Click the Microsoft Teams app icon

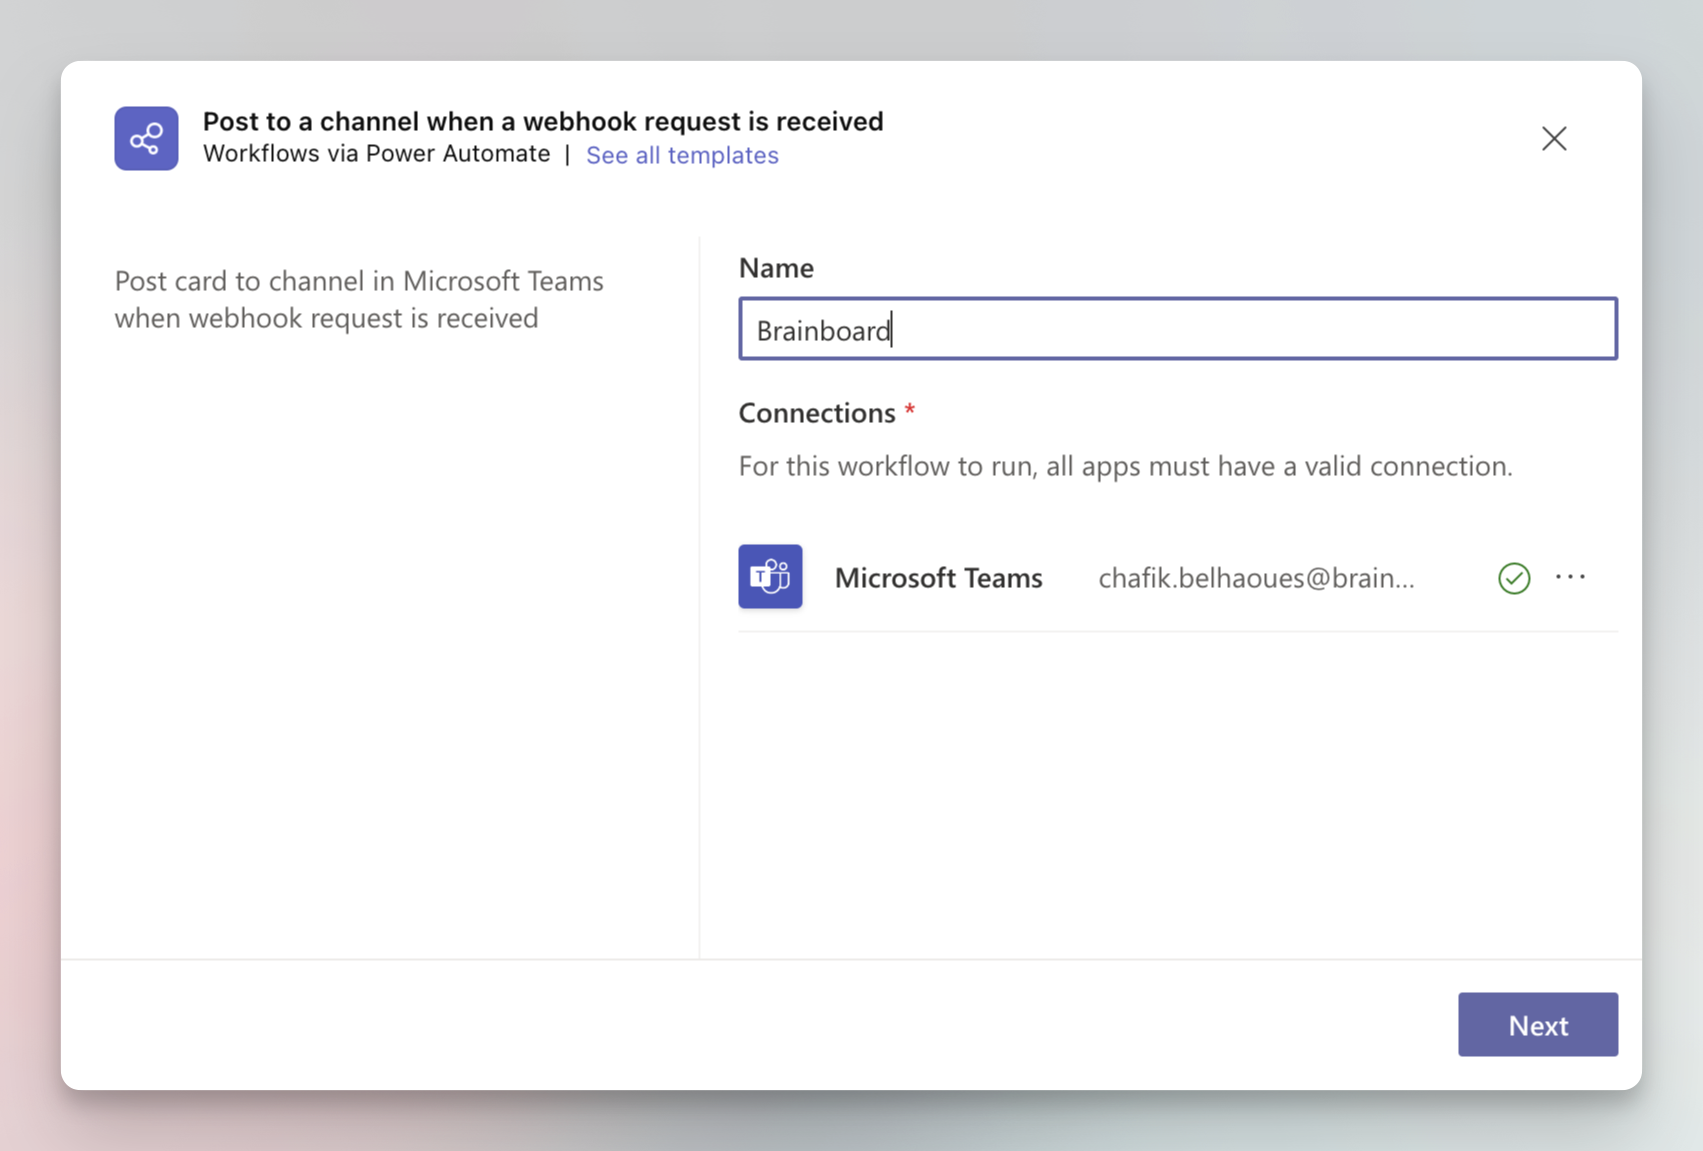click(770, 577)
